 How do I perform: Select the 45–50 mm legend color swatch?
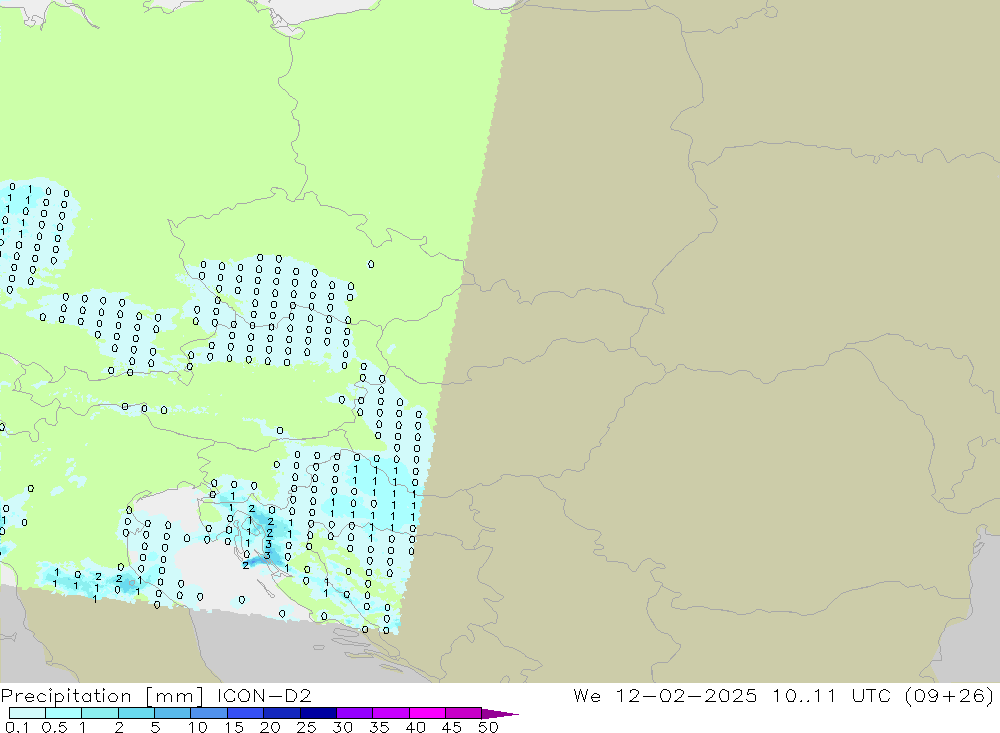[463, 713]
